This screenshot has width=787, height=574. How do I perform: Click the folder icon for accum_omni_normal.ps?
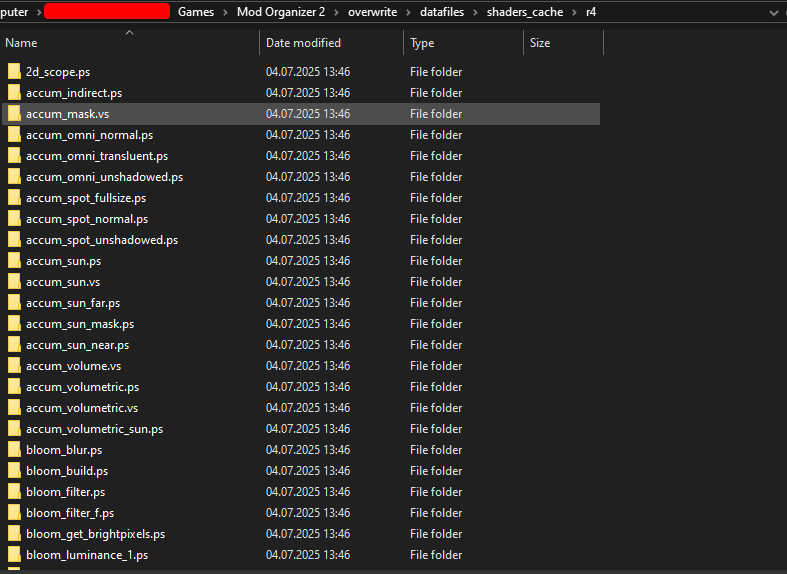[14, 135]
